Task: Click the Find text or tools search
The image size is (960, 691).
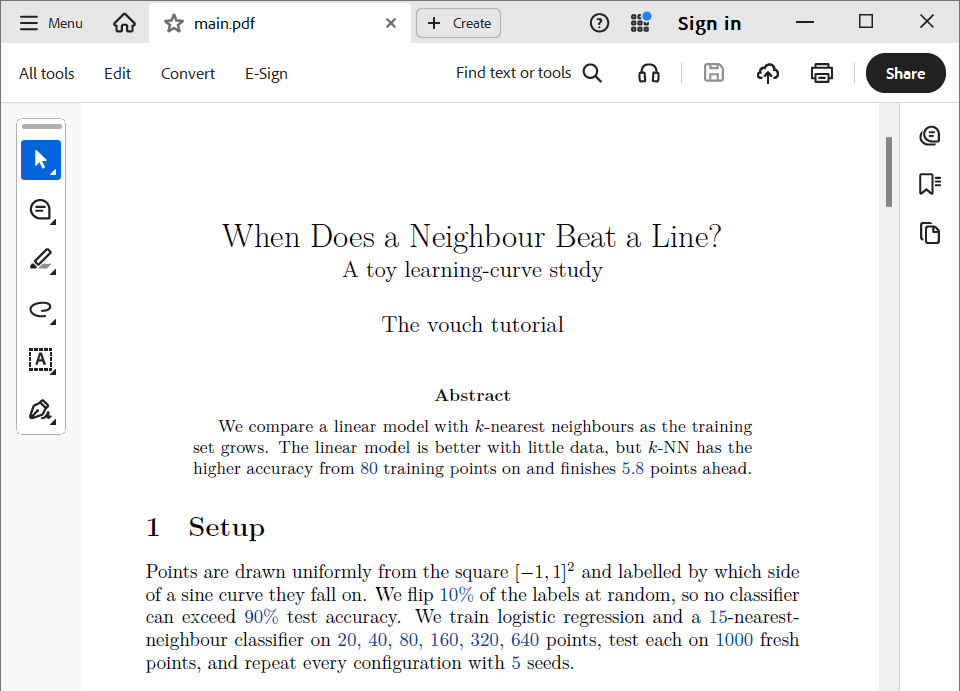Action: pos(514,73)
